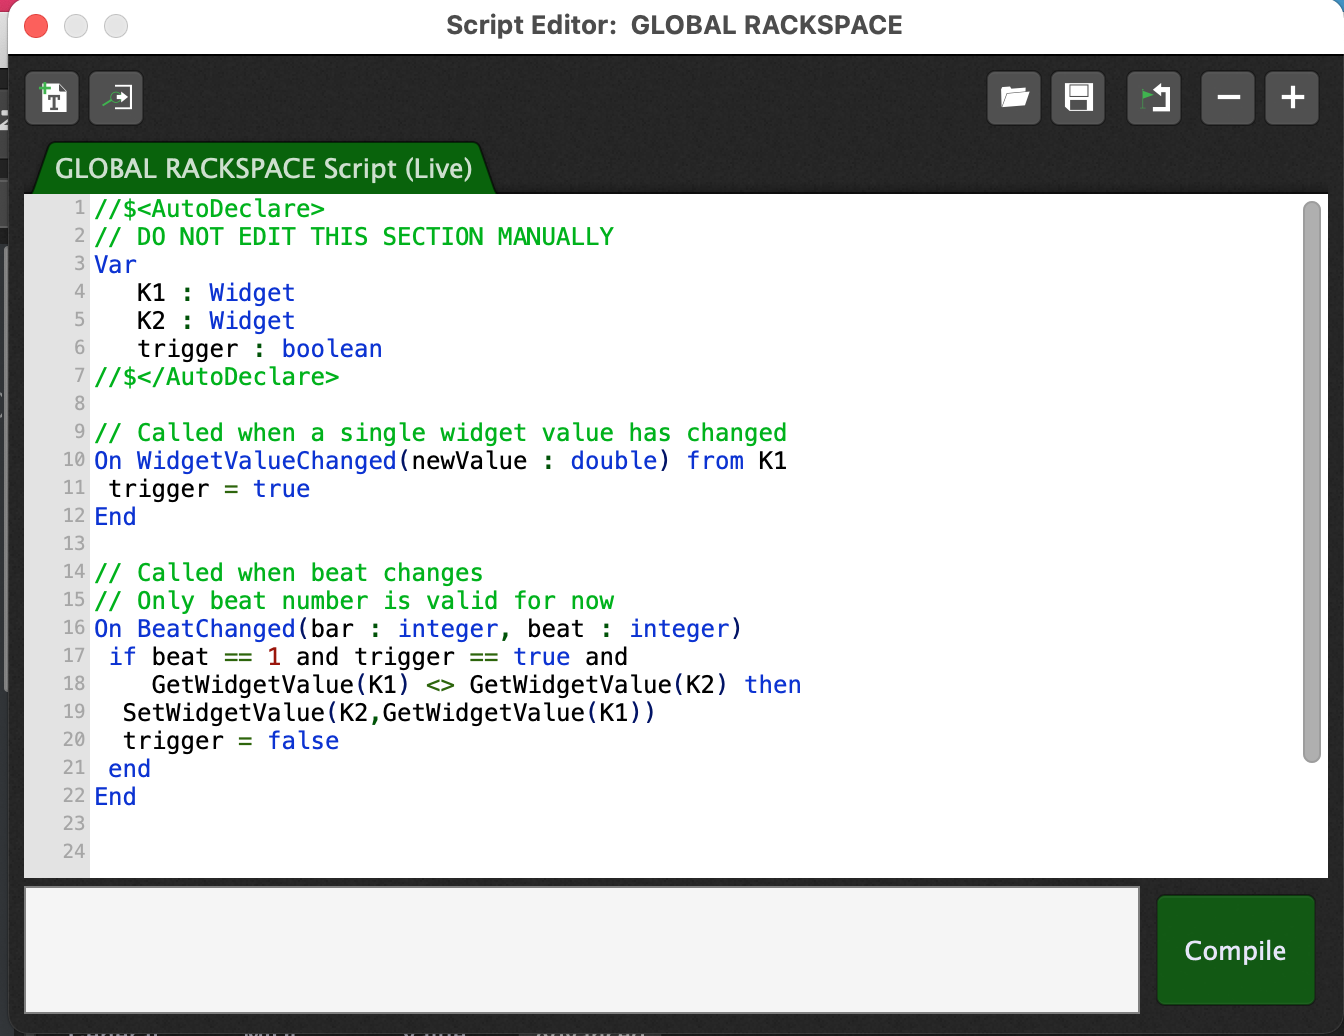Click the 'then' keyword on line 18

pyautogui.click(x=773, y=685)
